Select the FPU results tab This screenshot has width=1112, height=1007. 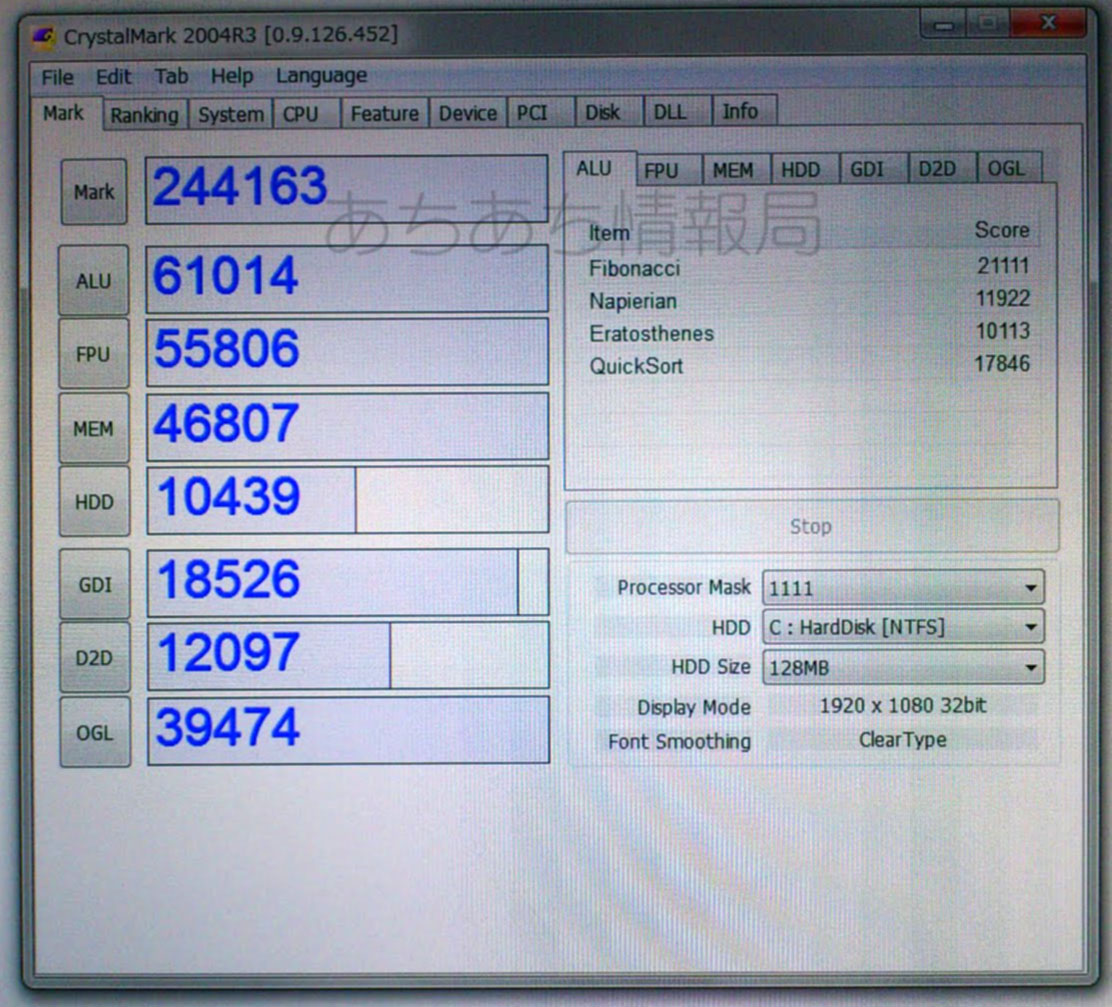(x=661, y=171)
